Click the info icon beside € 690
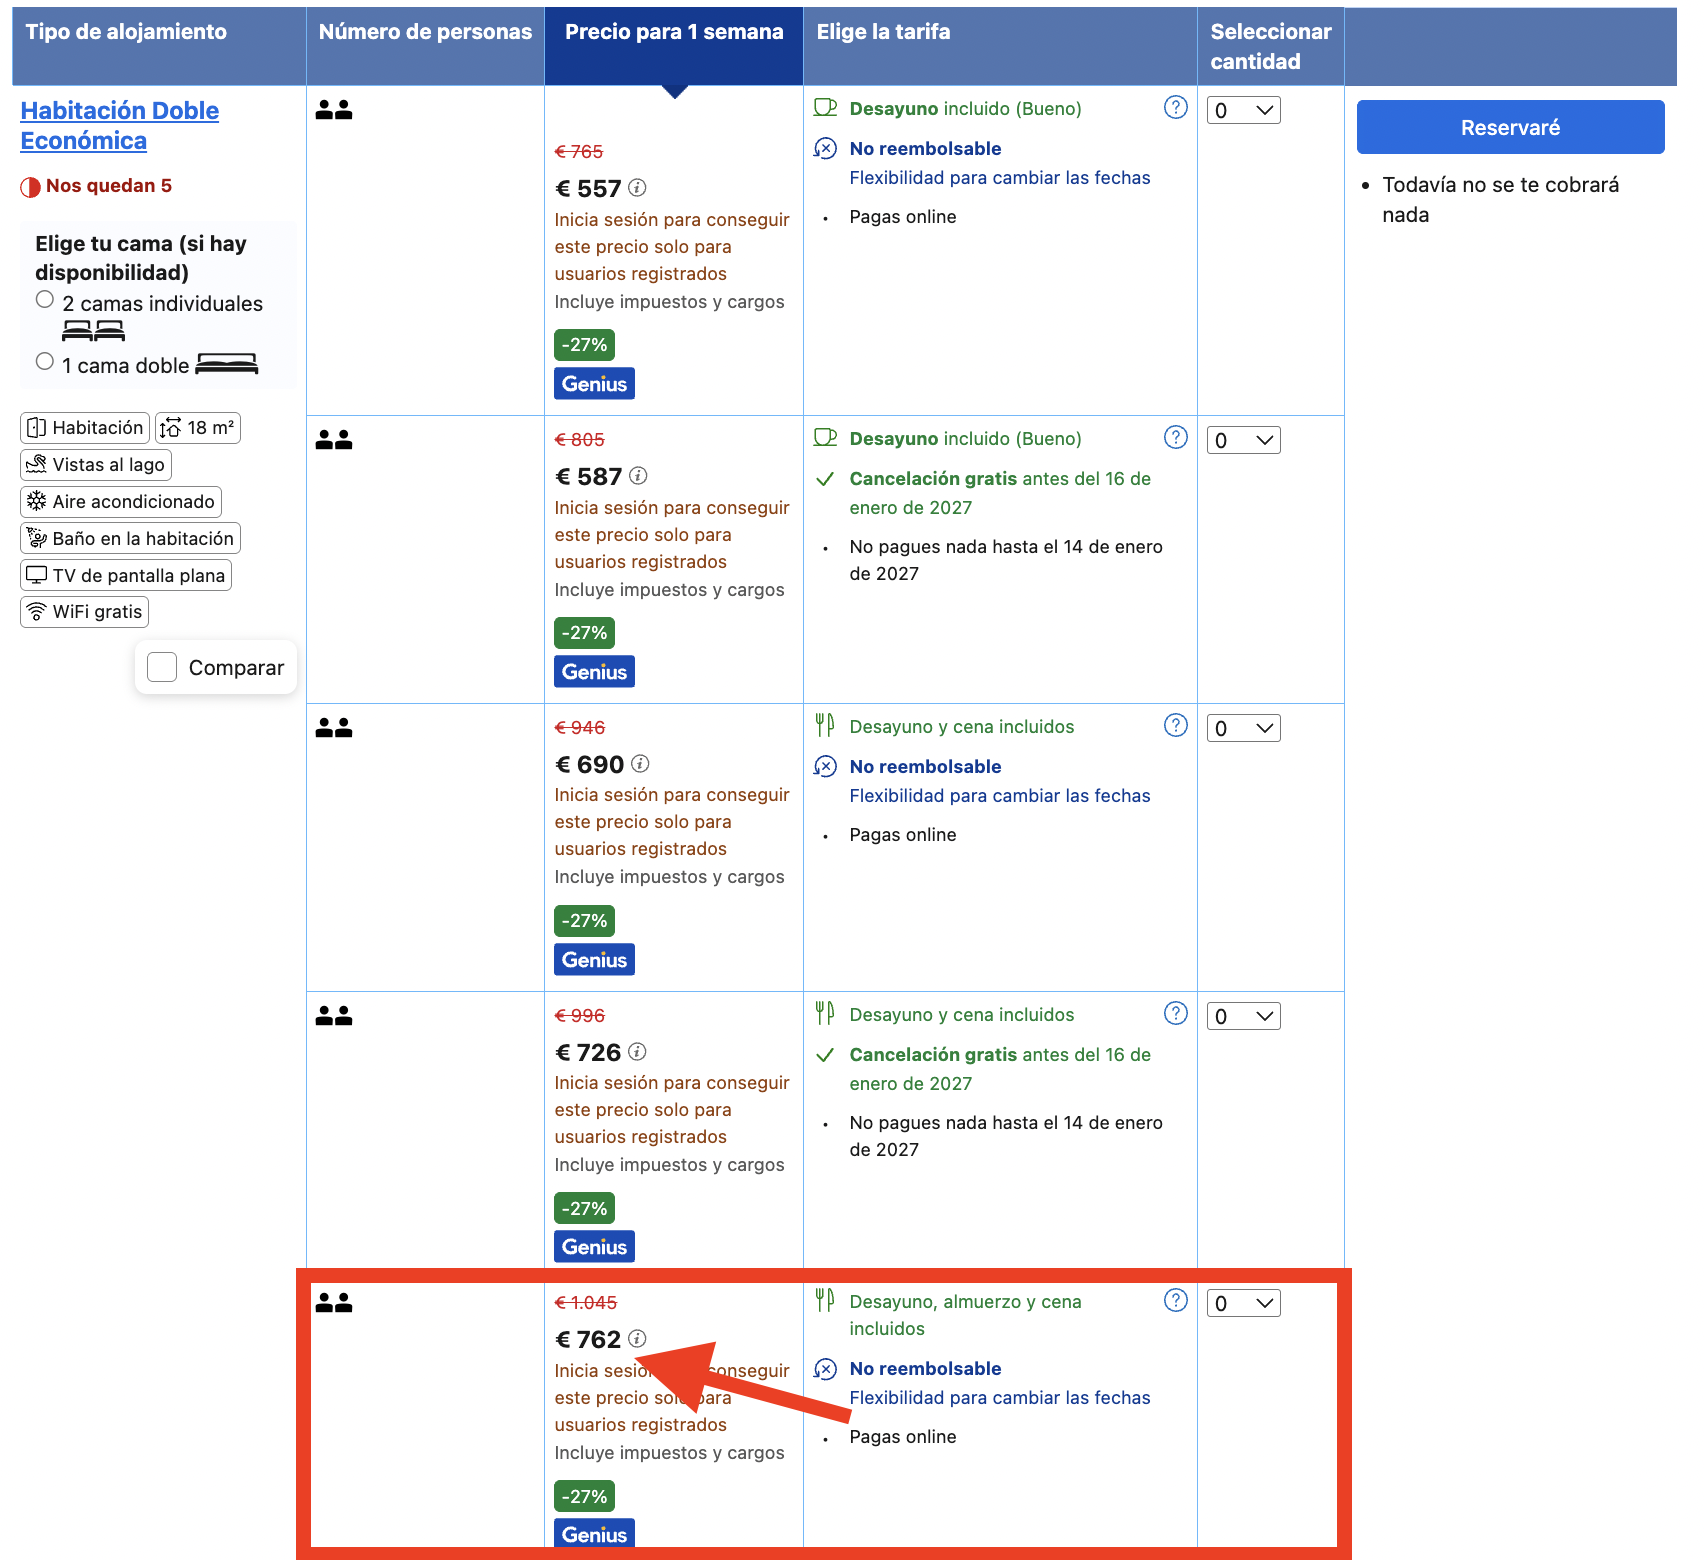The height and width of the screenshot is (1560, 1704). coord(640,763)
